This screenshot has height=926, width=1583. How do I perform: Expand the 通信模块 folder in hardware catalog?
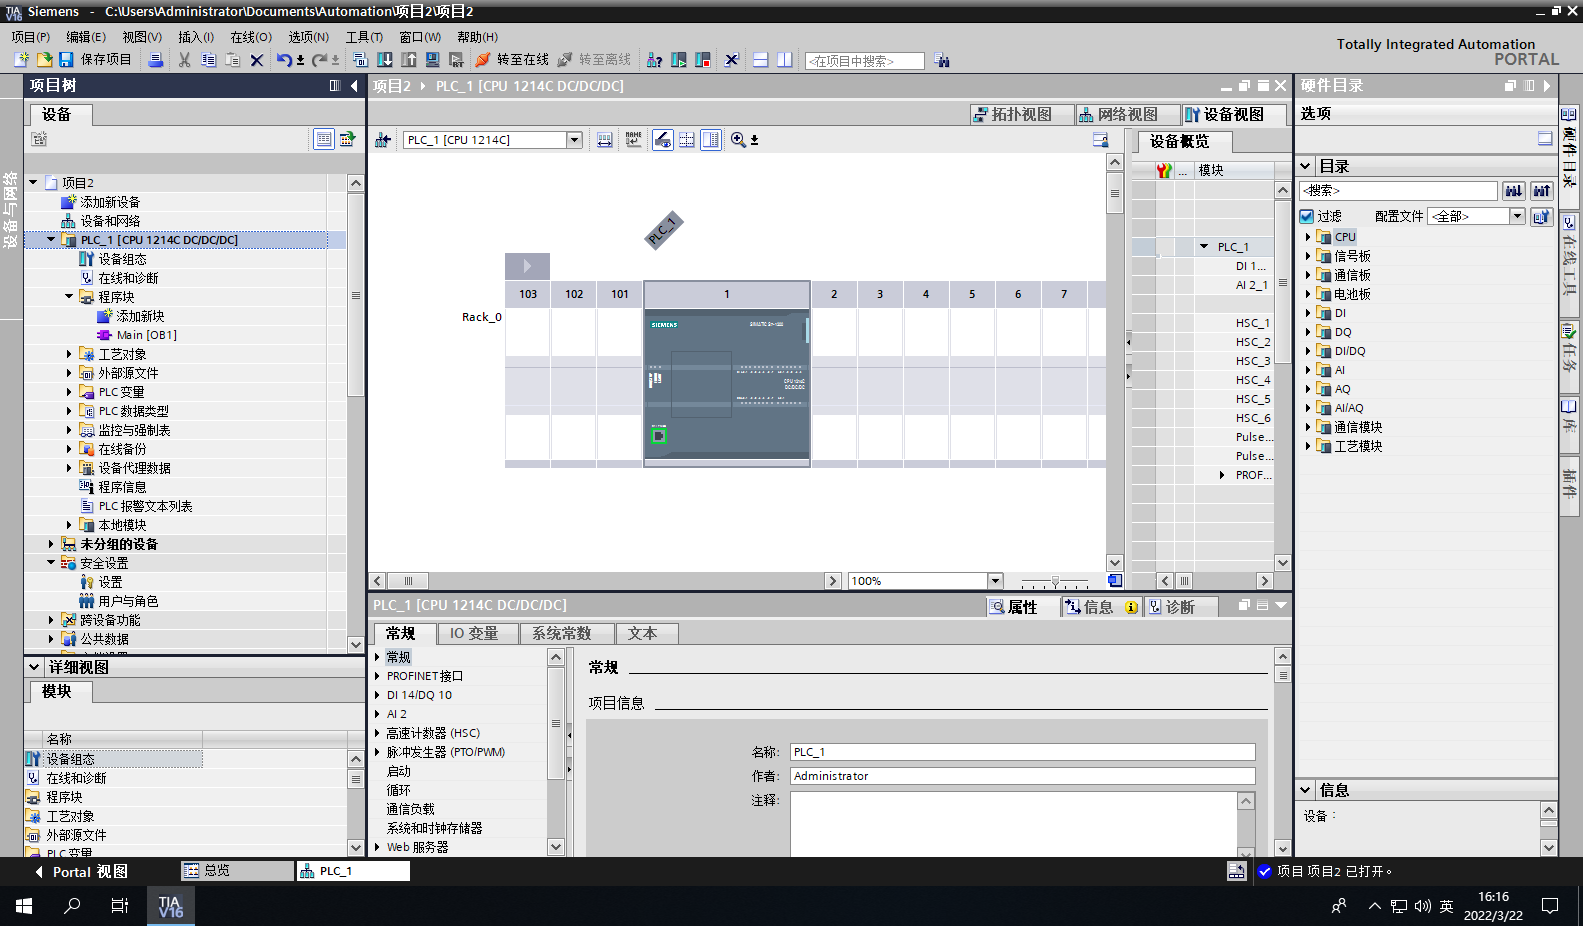[1308, 427]
